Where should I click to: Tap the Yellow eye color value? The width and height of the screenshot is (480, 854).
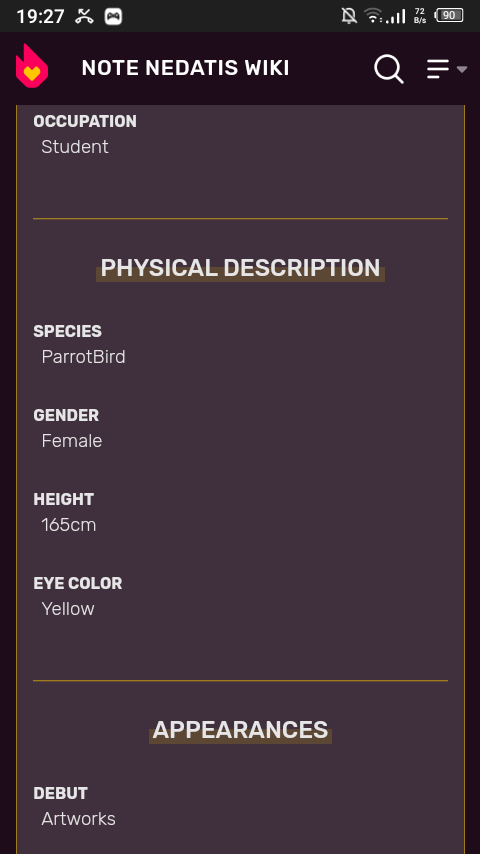tap(68, 608)
